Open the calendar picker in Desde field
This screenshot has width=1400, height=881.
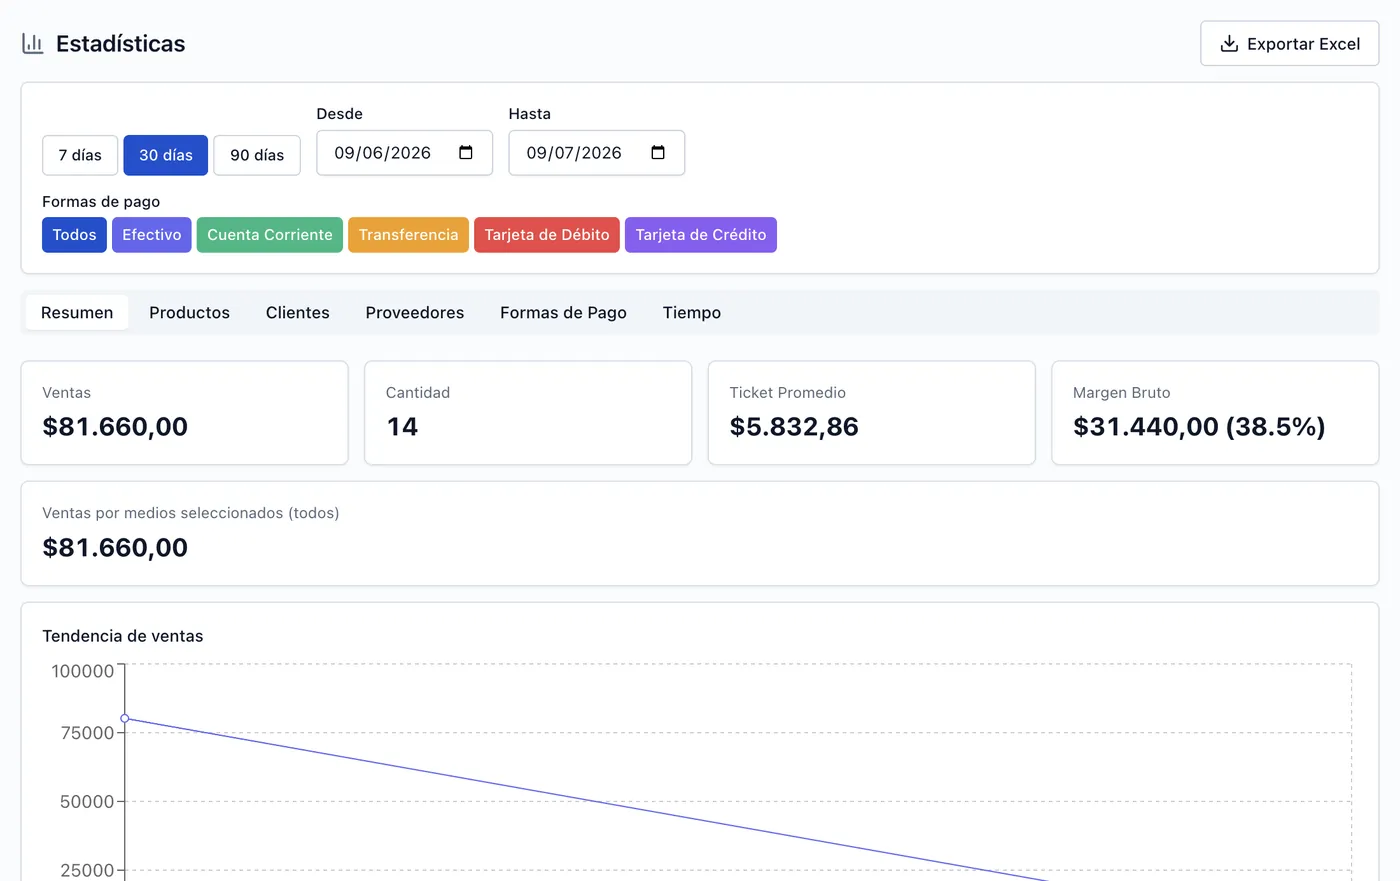point(466,153)
